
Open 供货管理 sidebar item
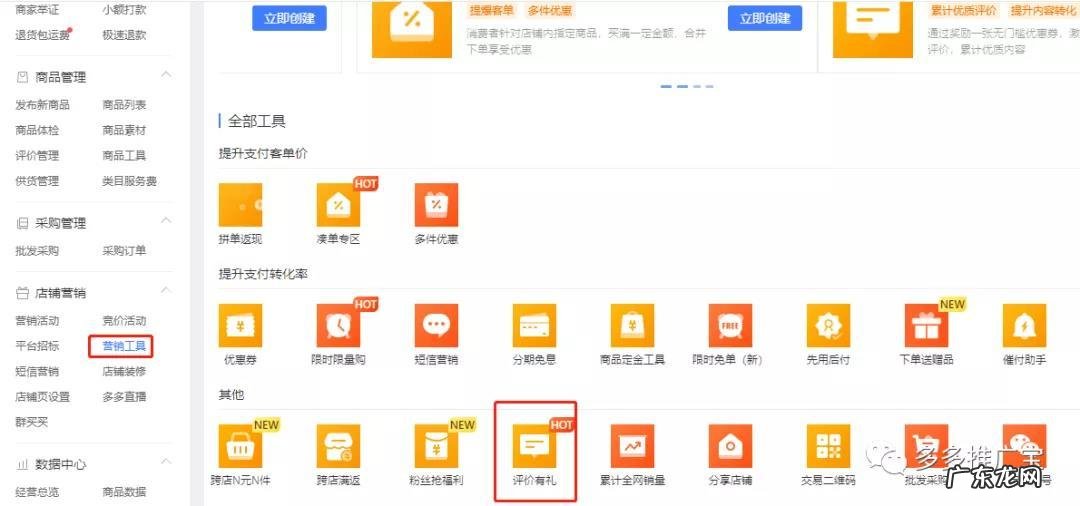[37, 181]
